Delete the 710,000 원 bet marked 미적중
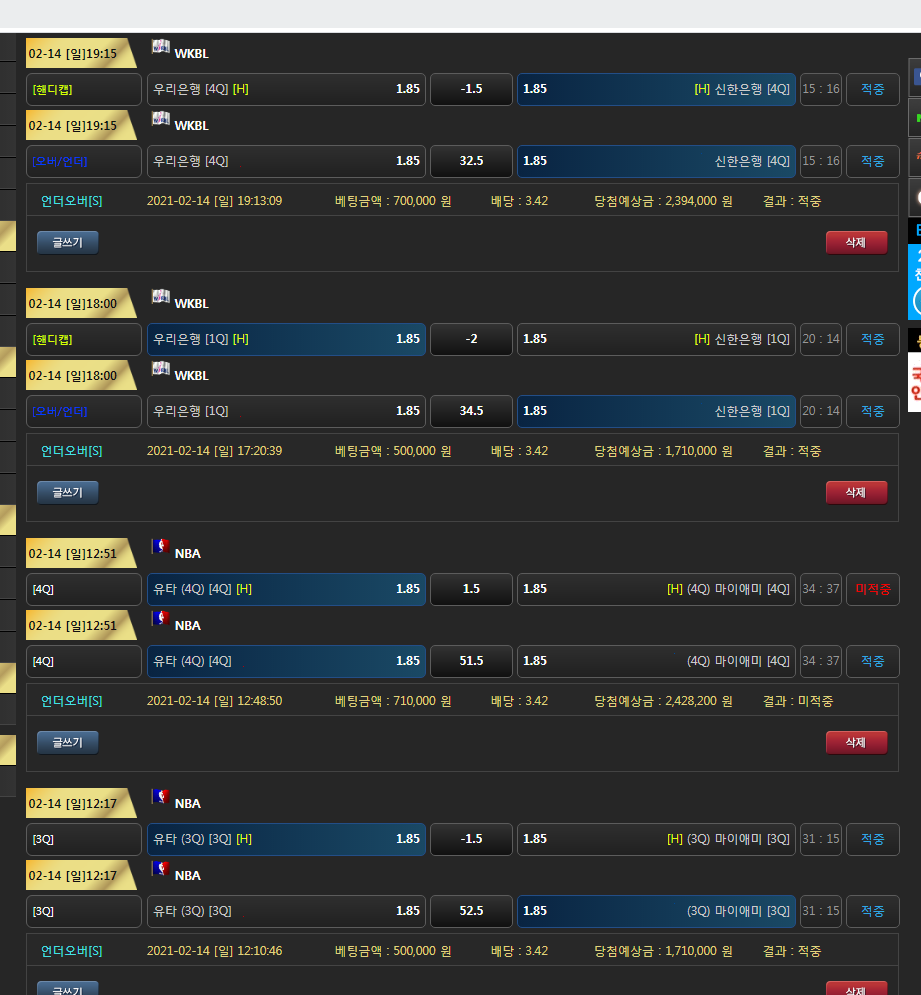Image resolution: width=921 pixels, height=995 pixels. tap(856, 742)
